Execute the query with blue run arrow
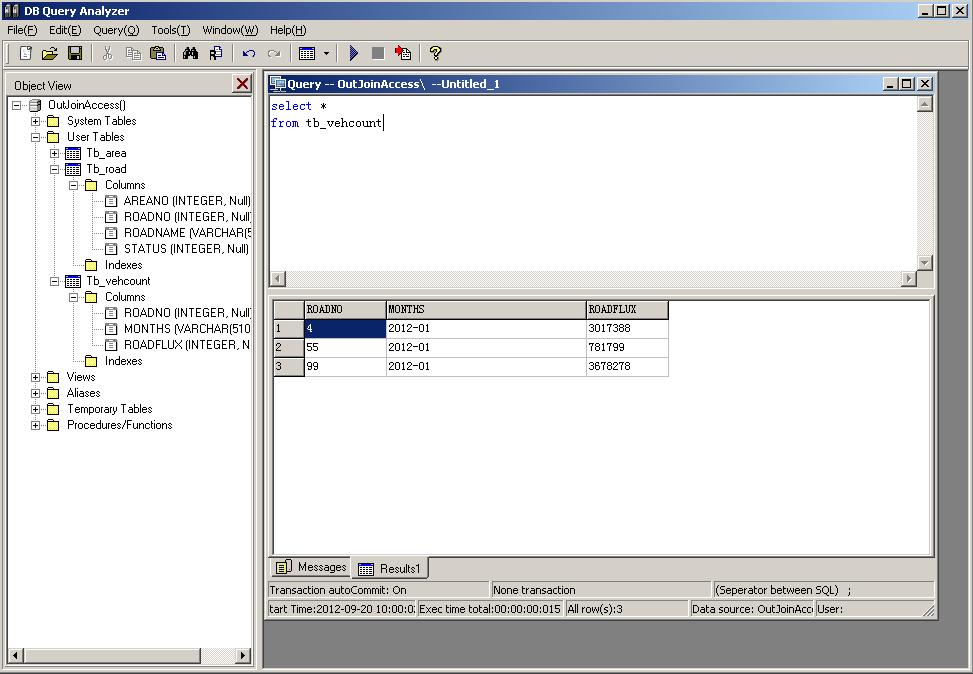973x674 pixels. coord(355,53)
